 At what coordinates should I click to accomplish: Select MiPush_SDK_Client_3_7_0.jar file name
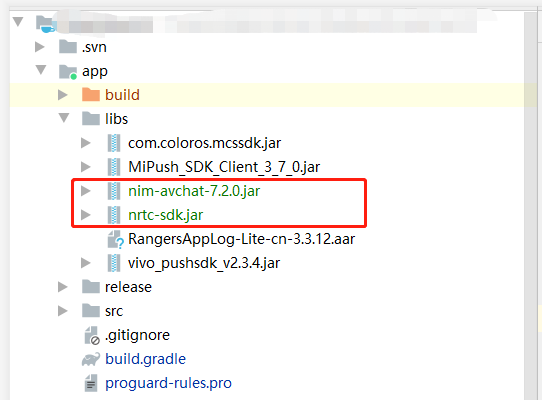[224, 167]
